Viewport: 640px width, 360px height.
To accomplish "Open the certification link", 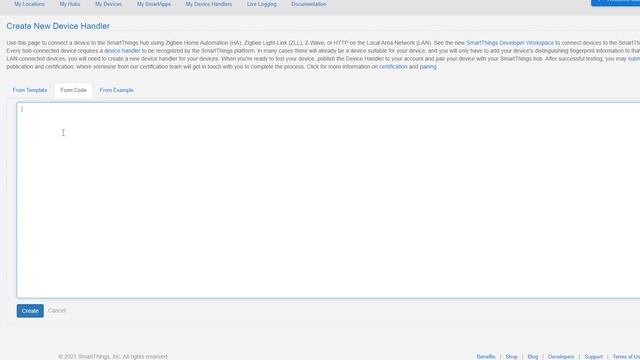I will [393, 67].
